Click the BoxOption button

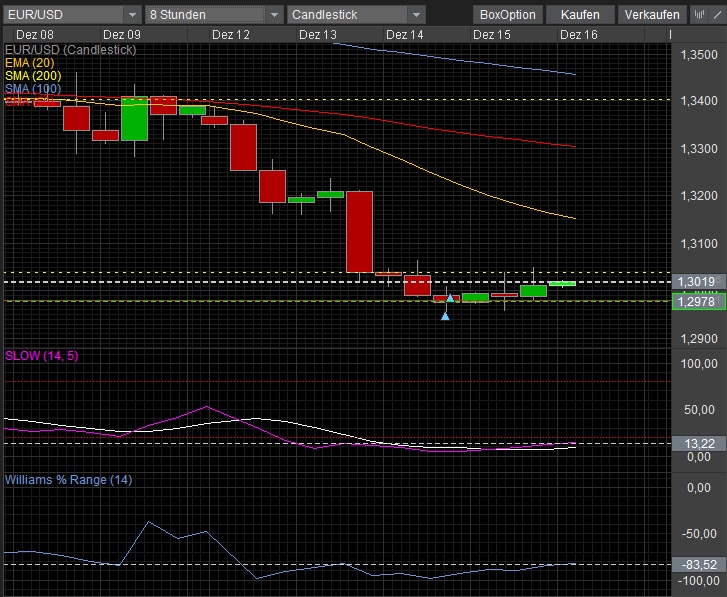click(508, 15)
